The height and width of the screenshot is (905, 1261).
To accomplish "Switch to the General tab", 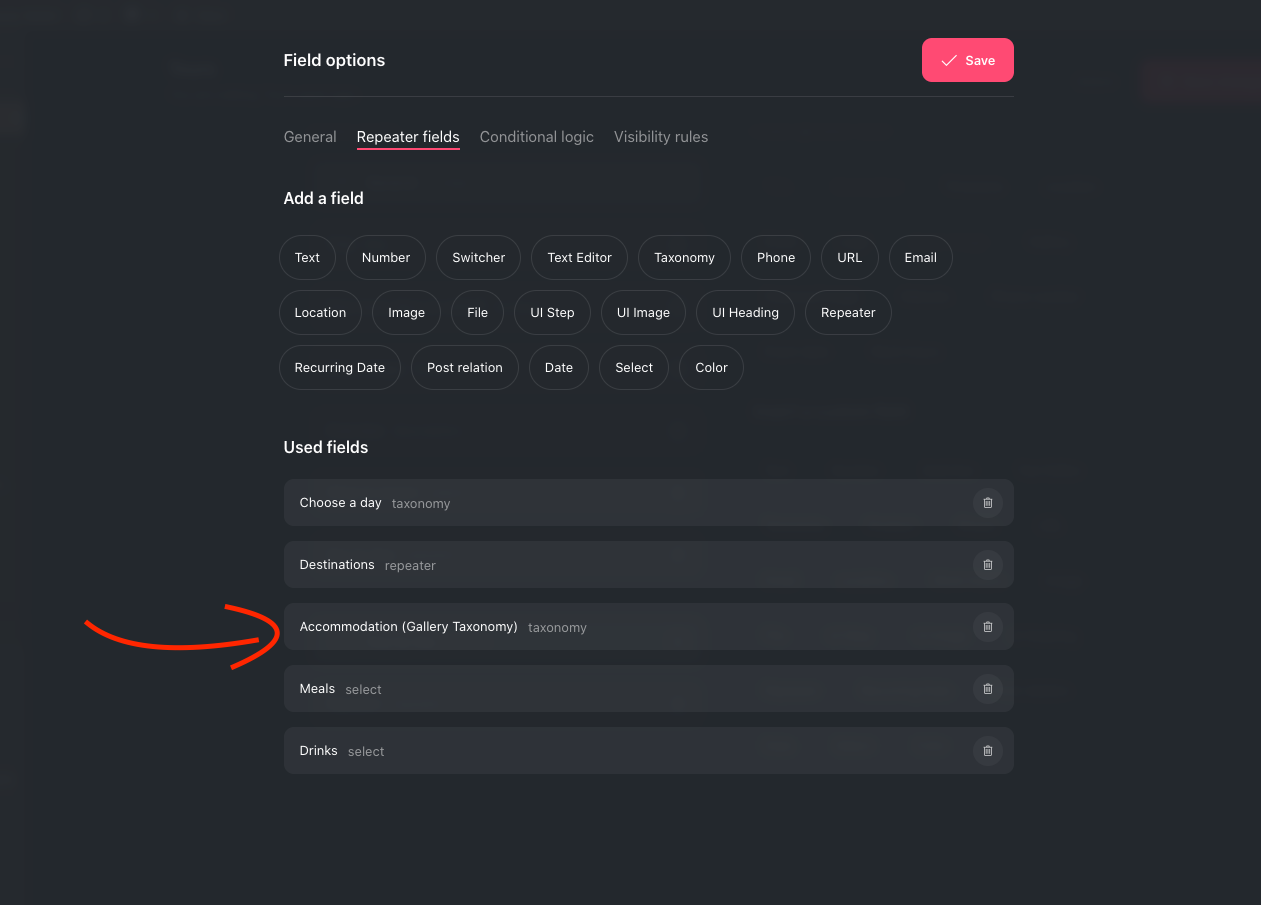I will [310, 137].
